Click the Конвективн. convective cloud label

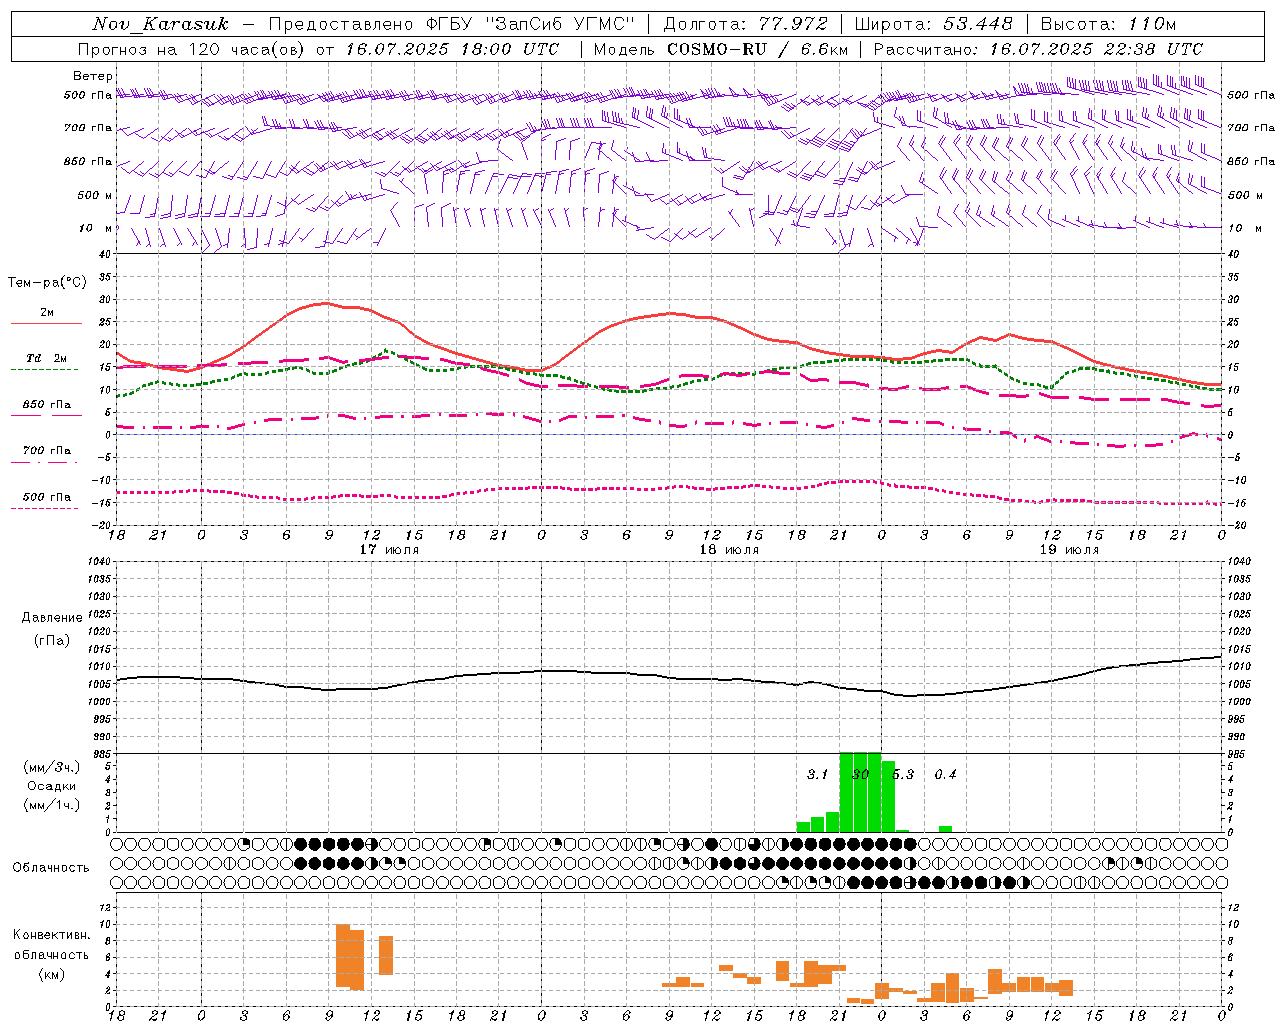click(x=51, y=935)
